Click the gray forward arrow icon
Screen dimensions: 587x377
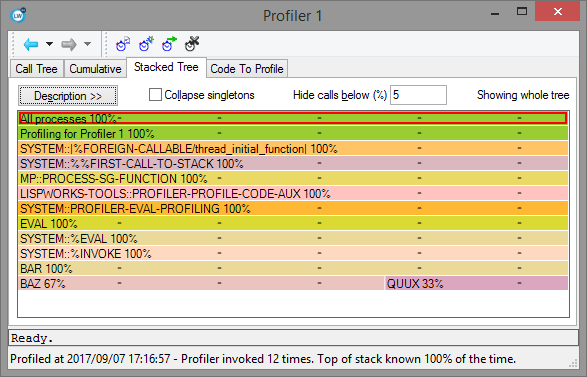(69, 45)
